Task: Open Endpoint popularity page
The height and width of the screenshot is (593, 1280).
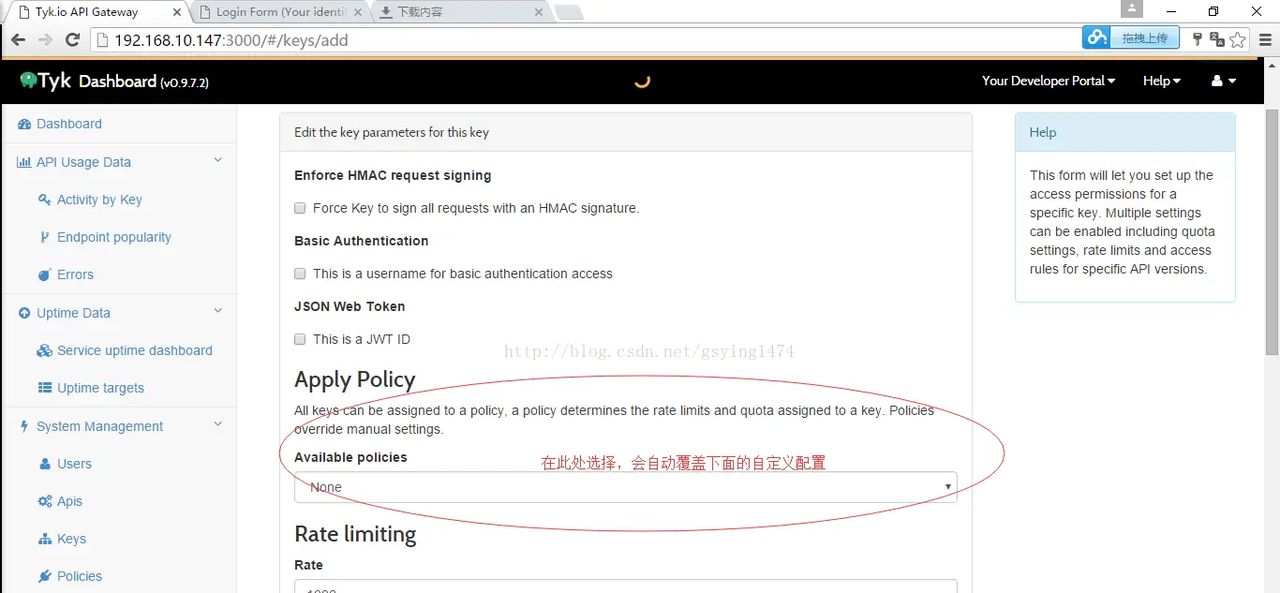Action: pos(115,237)
